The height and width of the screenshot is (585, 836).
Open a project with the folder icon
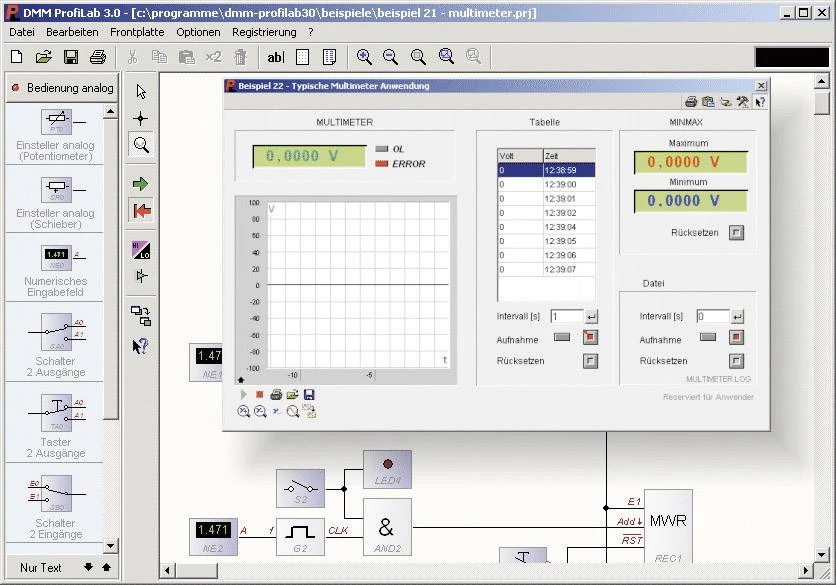44,57
